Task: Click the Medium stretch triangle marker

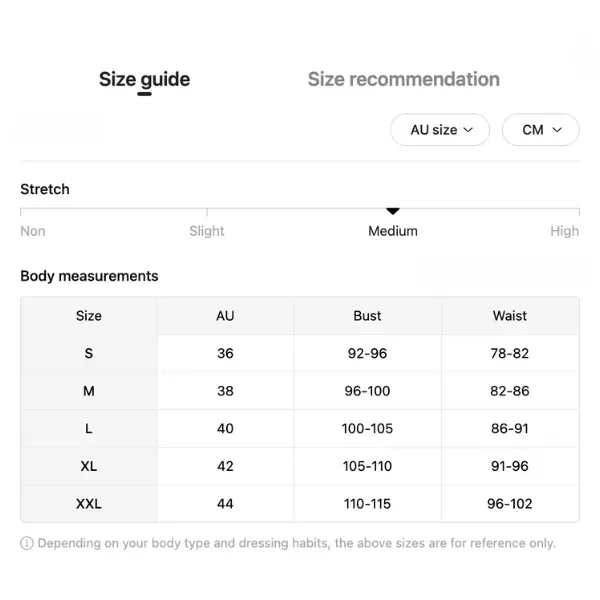Action: tap(393, 211)
